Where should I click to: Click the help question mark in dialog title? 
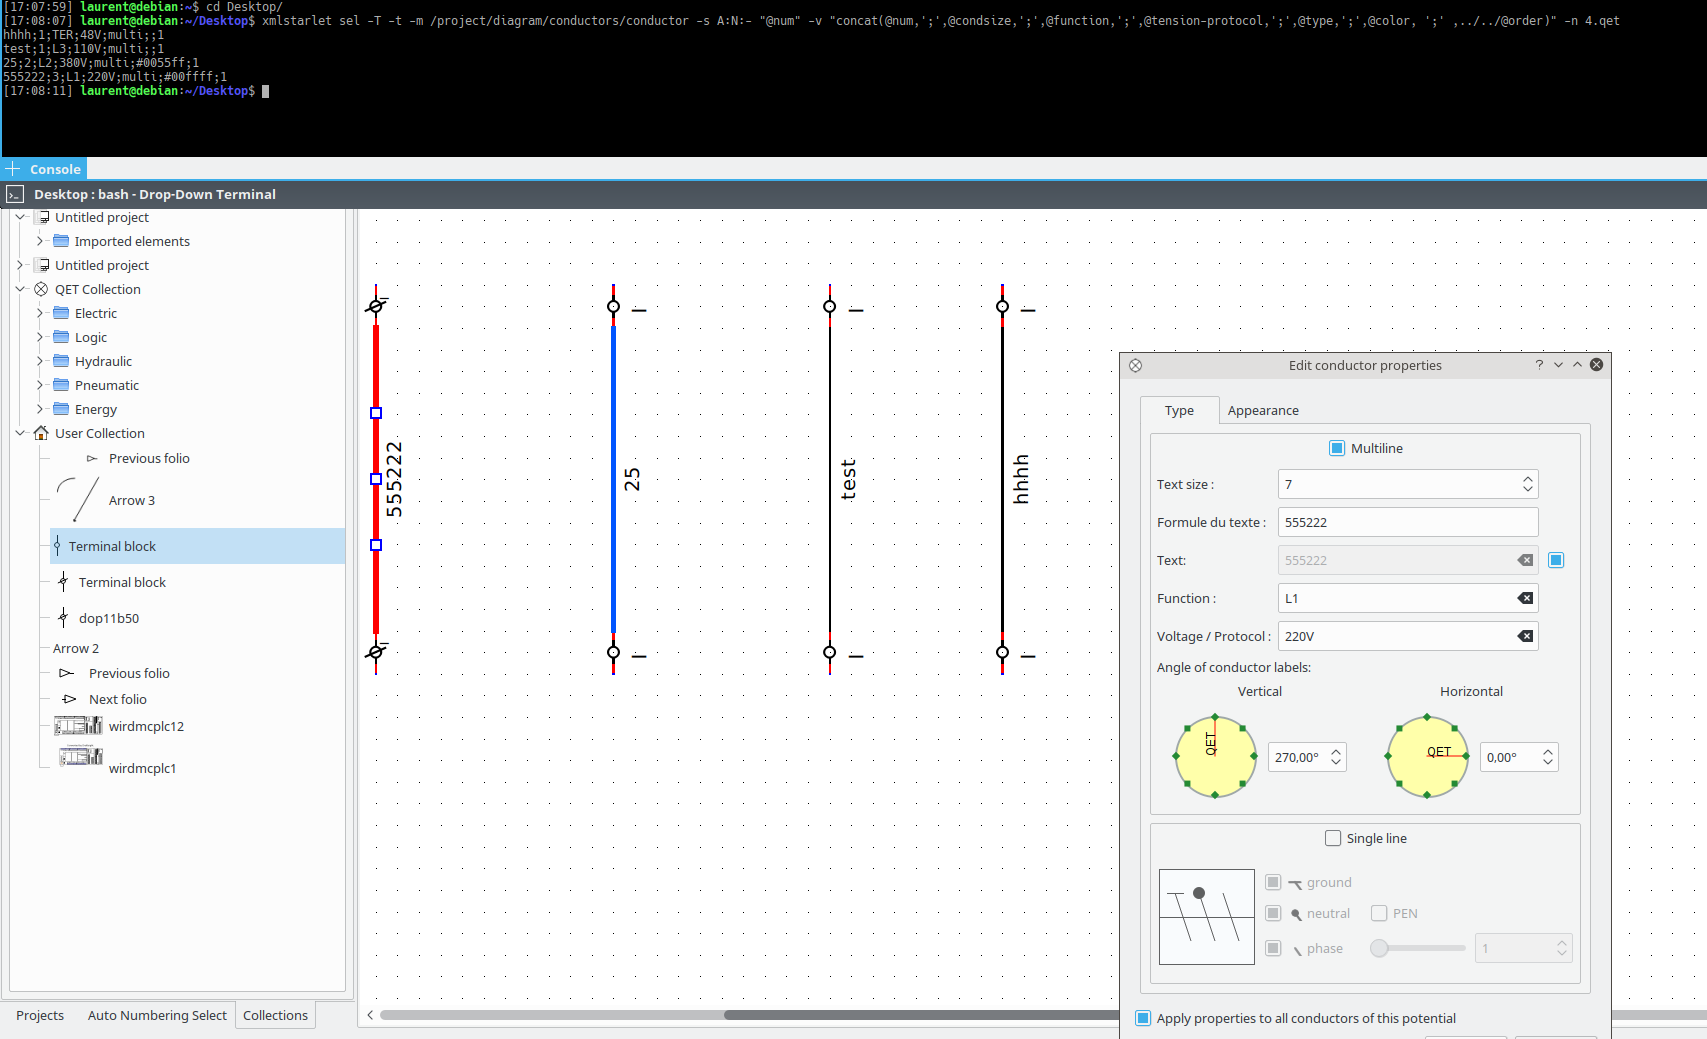coord(1539,365)
